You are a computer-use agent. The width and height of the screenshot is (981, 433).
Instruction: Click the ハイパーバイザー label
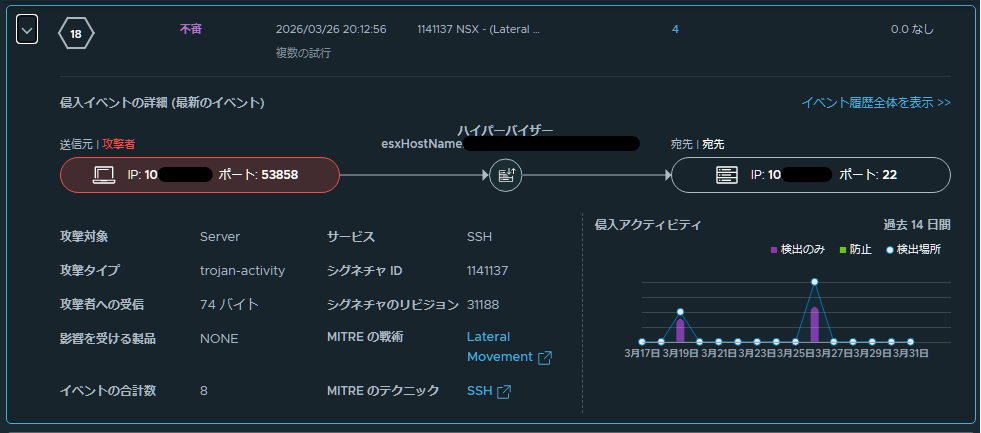(506, 130)
